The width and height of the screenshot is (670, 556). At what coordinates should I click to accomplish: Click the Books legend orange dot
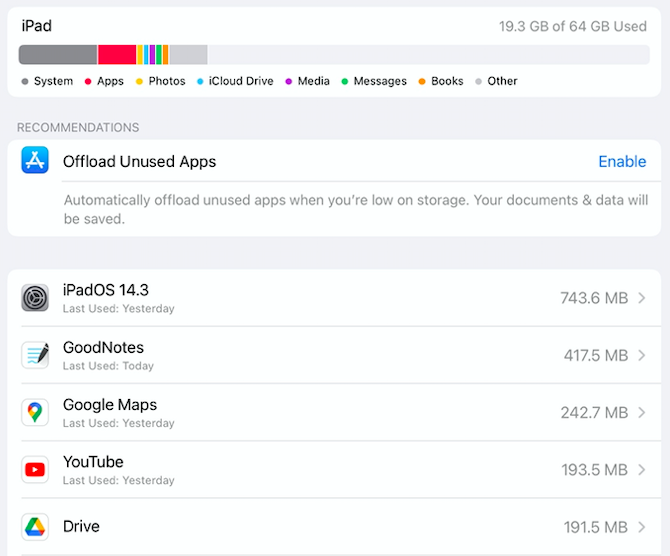pos(422,81)
